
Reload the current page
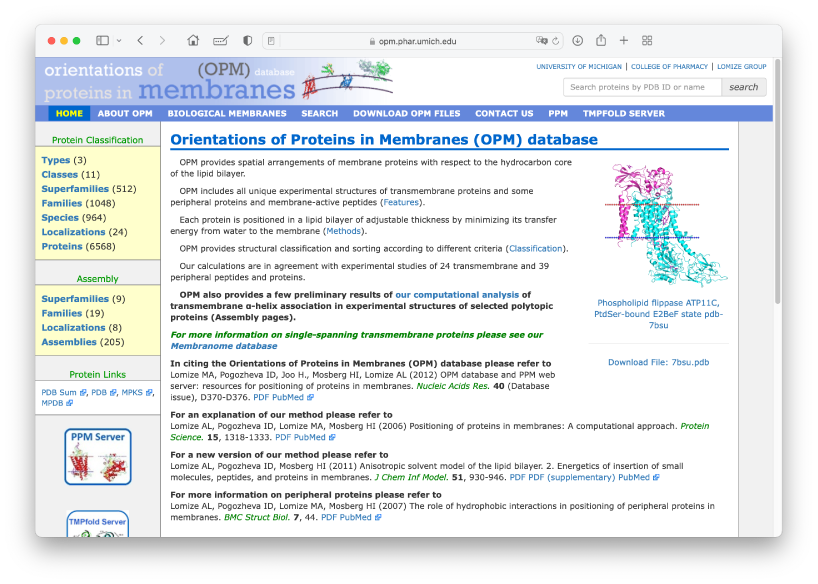coord(556,41)
